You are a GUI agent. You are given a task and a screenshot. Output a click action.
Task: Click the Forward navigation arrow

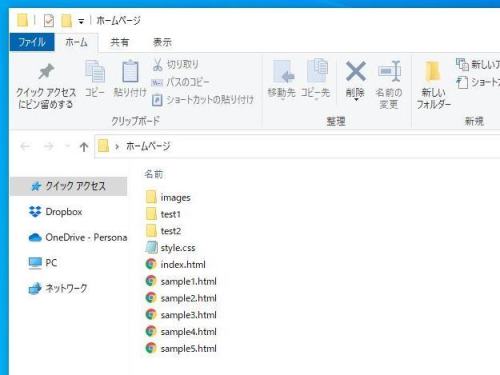pyautogui.click(x=49, y=146)
